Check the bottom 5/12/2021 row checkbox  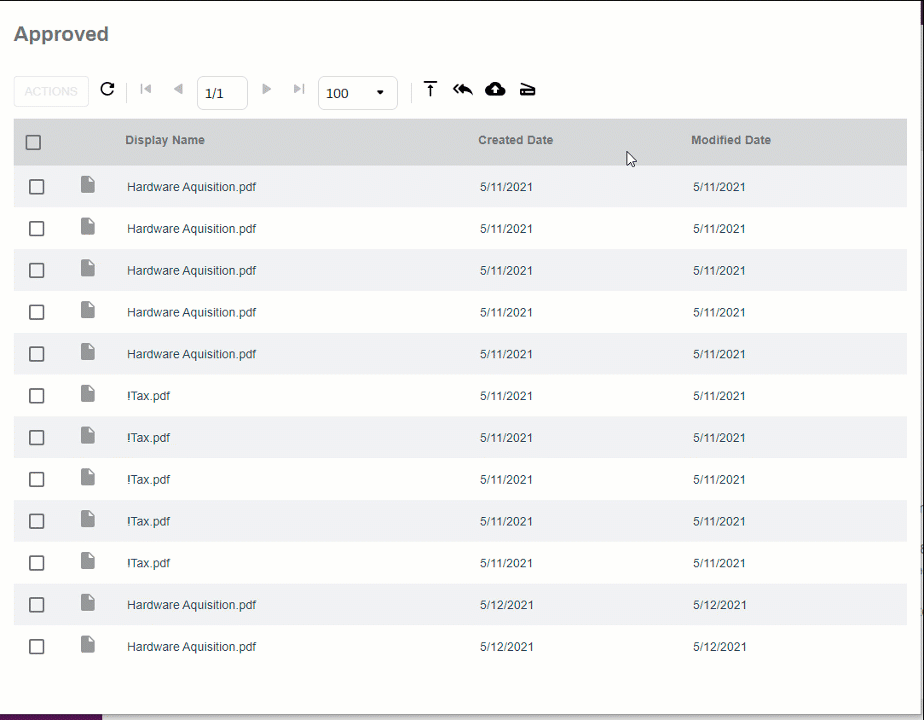point(37,647)
